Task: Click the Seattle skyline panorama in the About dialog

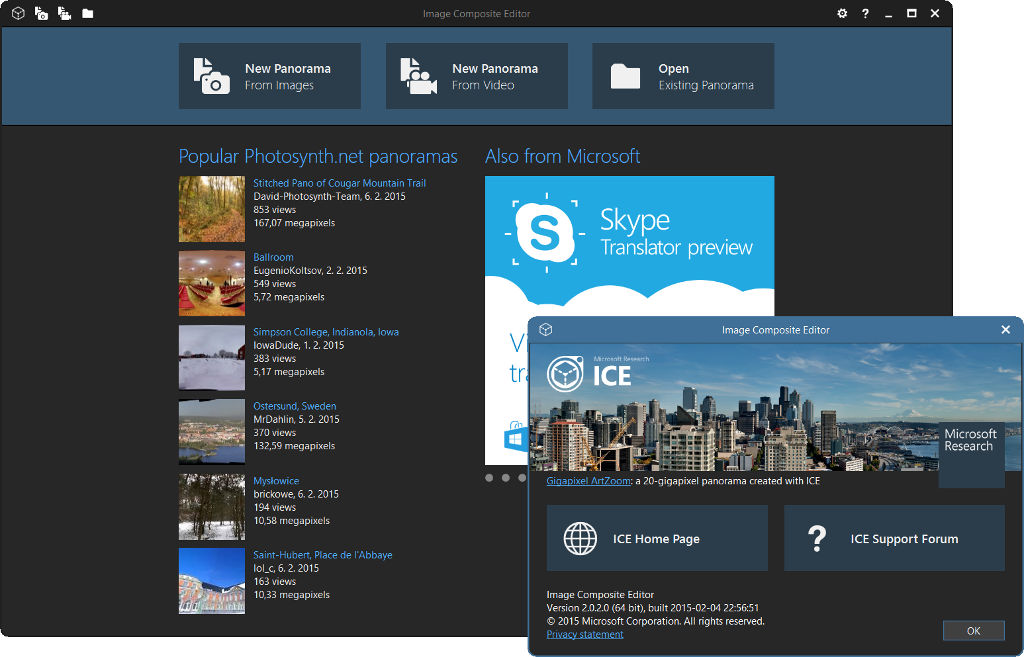Action: pos(775,408)
